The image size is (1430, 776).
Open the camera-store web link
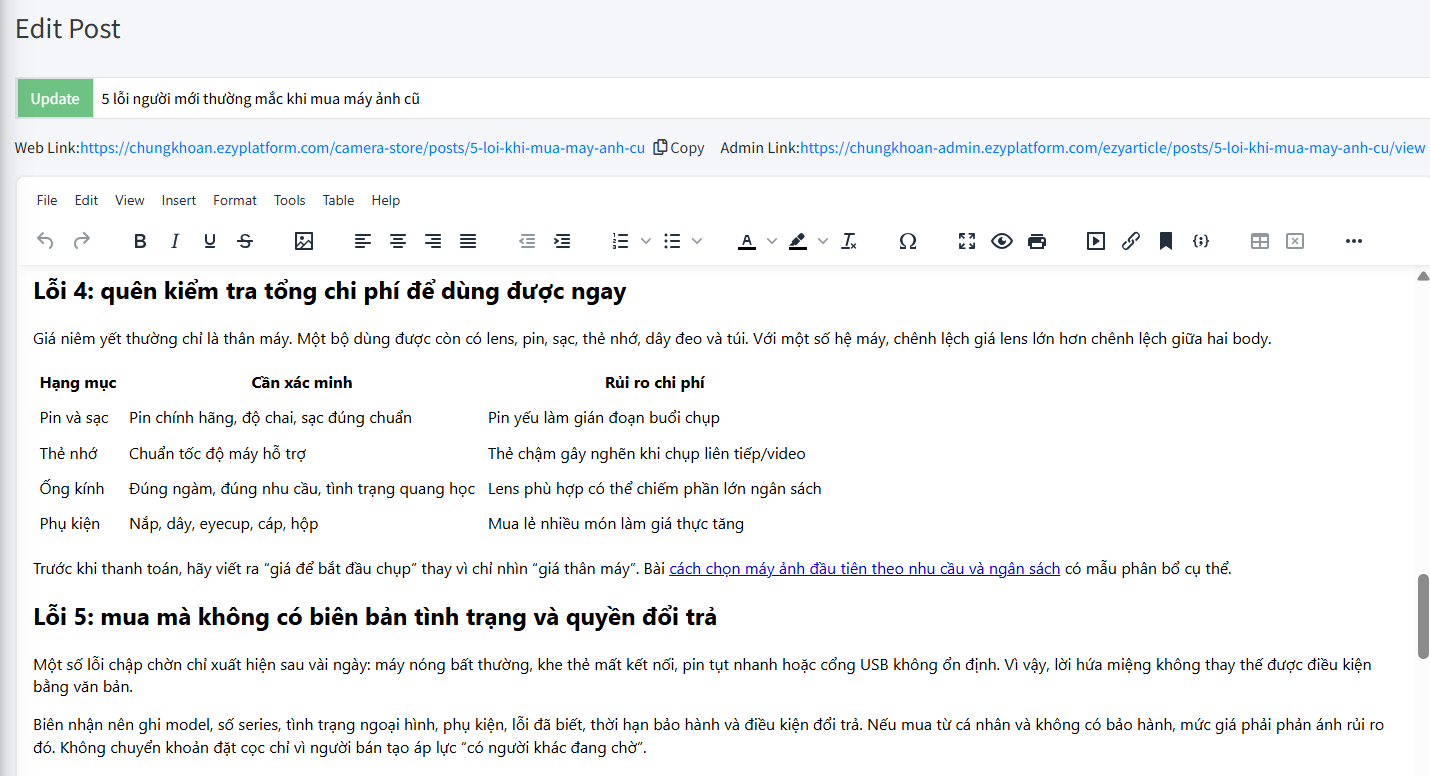click(362, 148)
